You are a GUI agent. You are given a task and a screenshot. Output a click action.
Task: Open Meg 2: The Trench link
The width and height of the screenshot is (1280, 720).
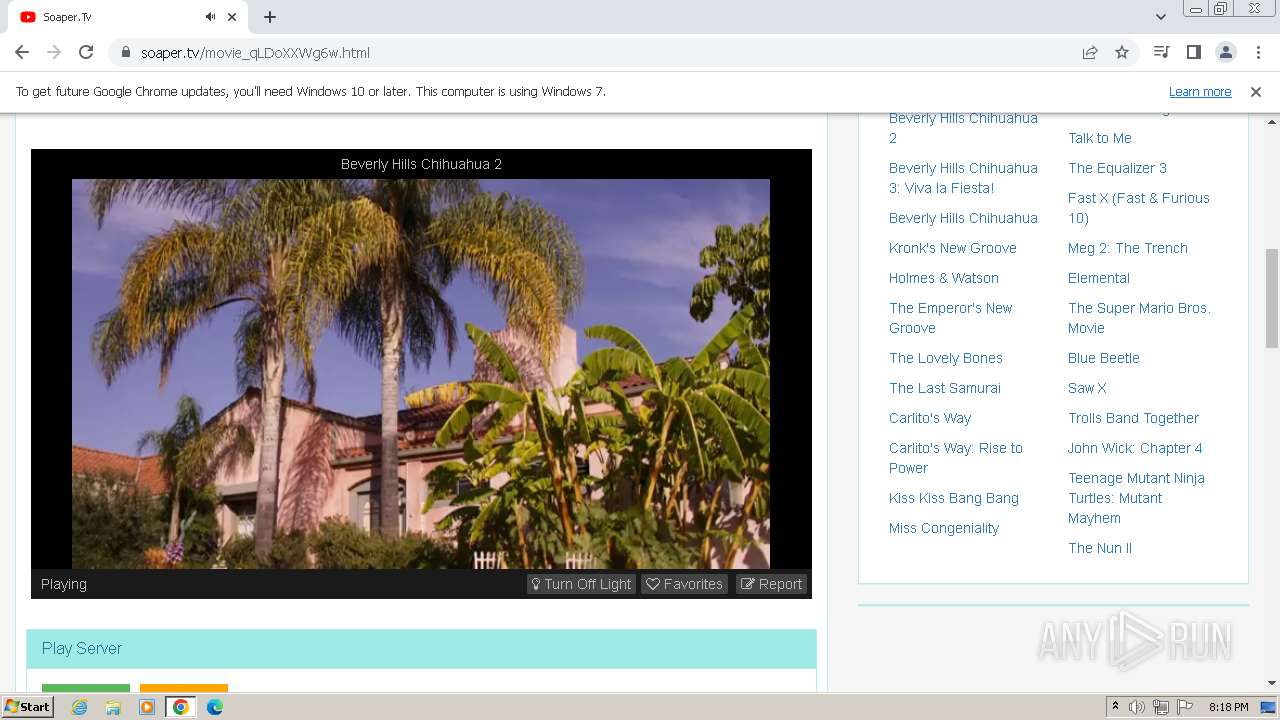pyautogui.click(x=1127, y=248)
